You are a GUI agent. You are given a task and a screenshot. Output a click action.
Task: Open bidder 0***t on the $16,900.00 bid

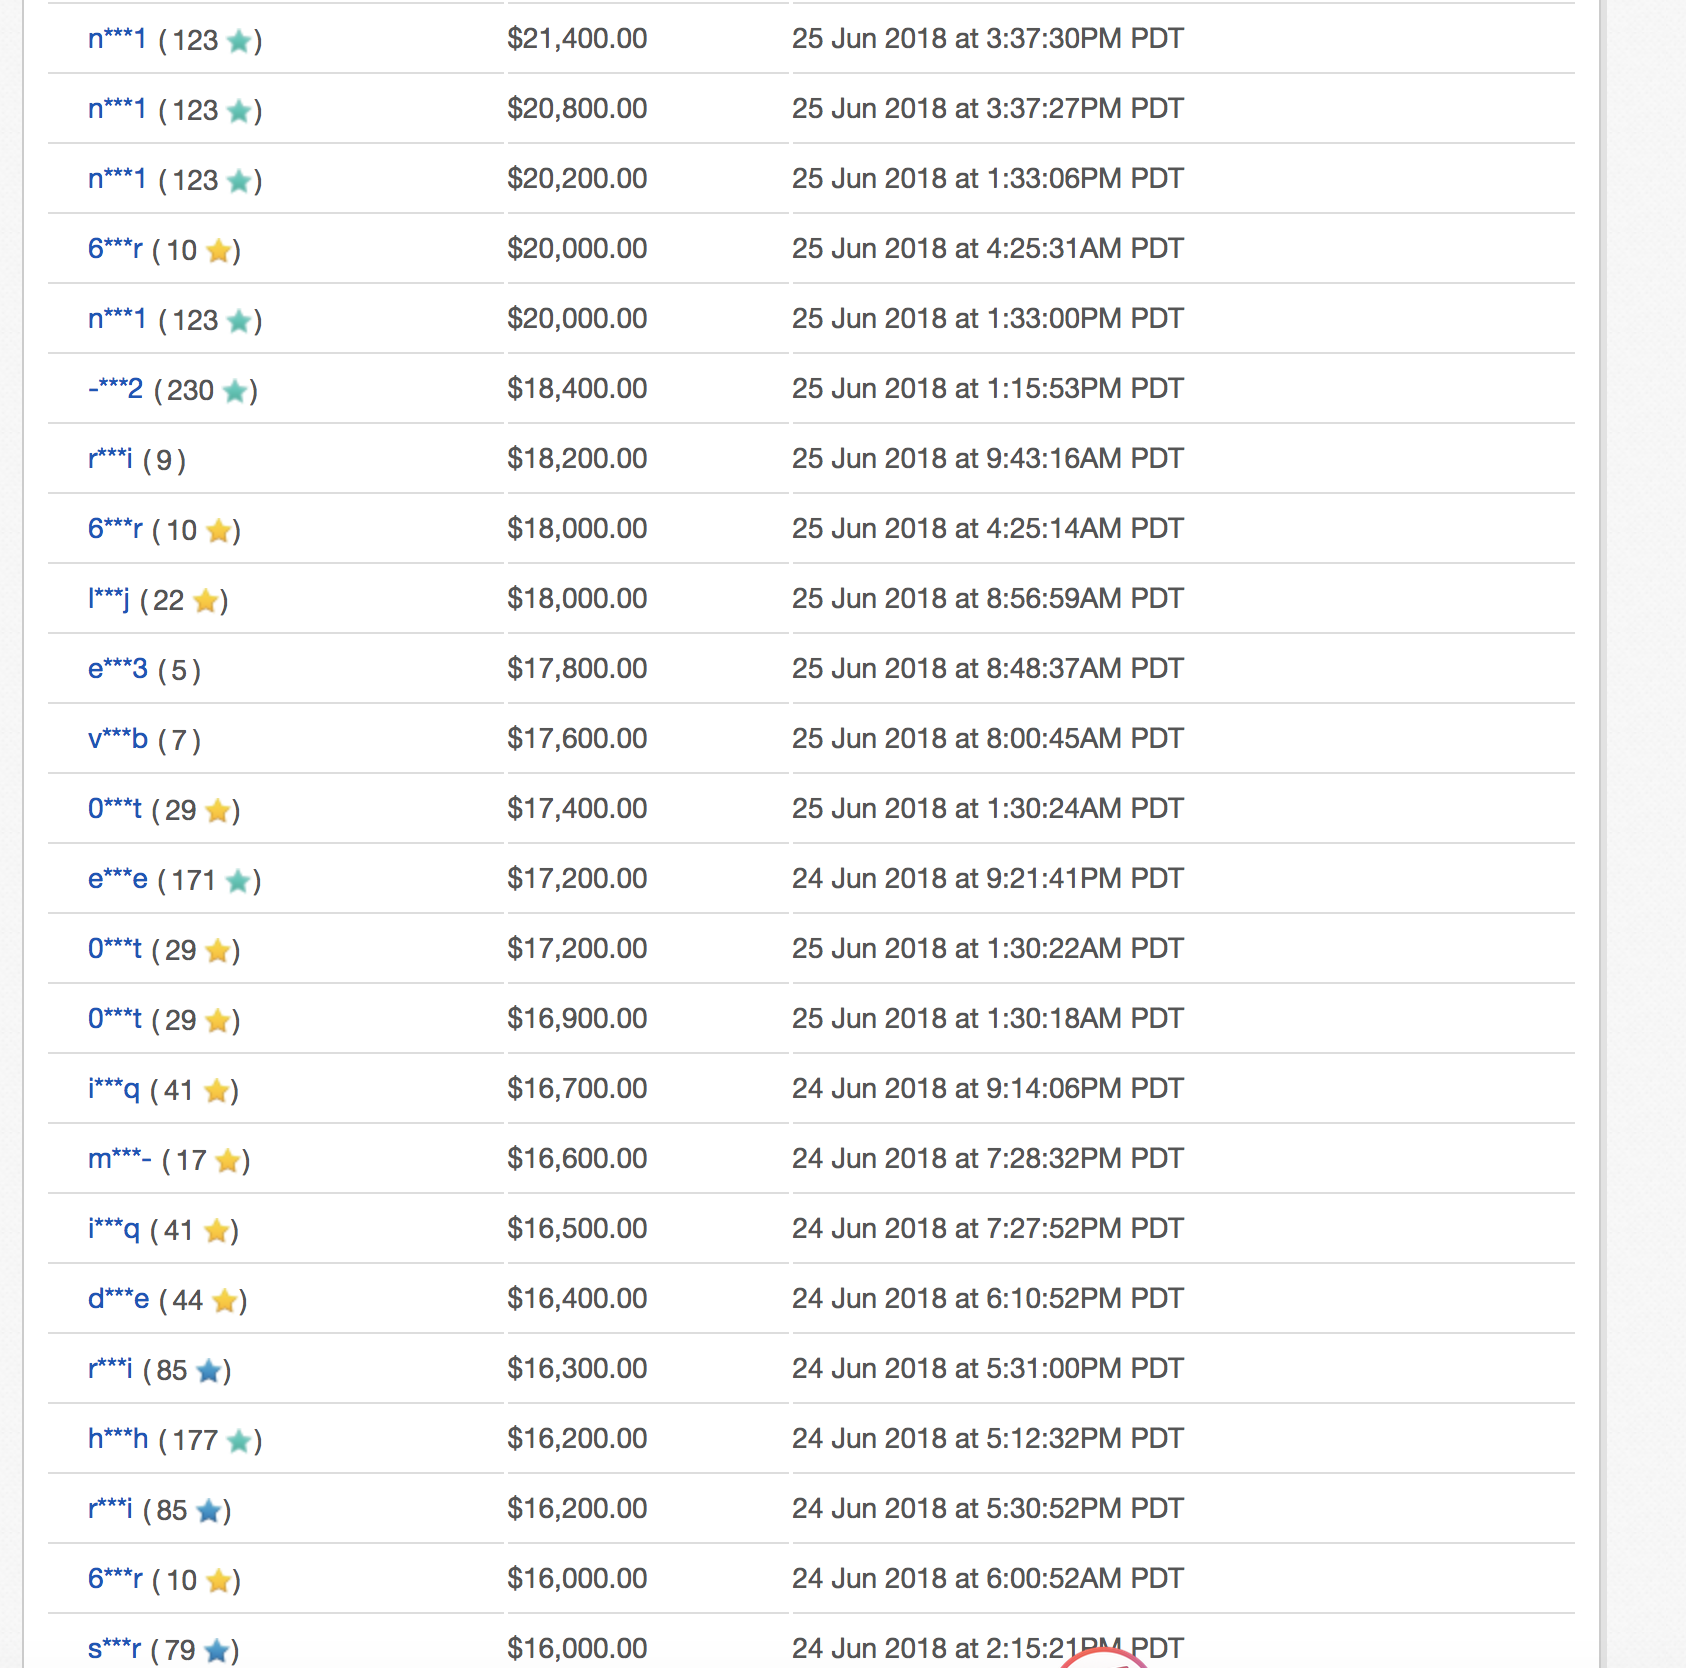tap(115, 1019)
